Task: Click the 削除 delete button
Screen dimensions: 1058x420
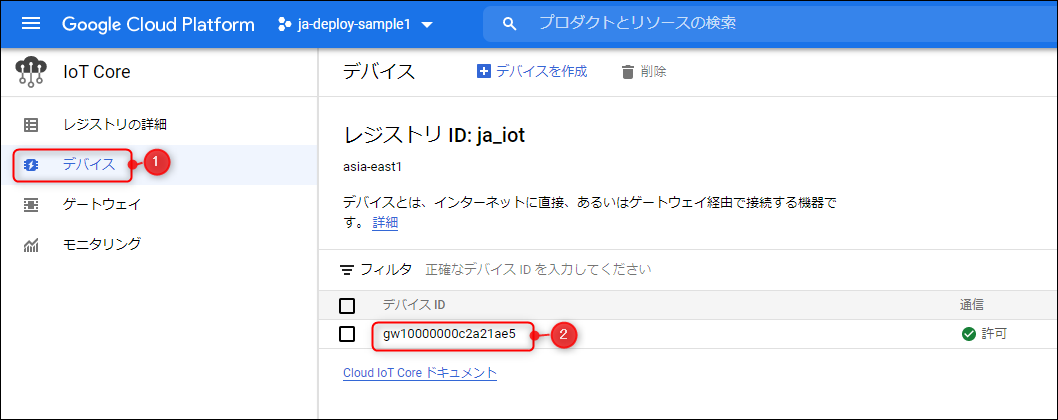Action: (644, 72)
